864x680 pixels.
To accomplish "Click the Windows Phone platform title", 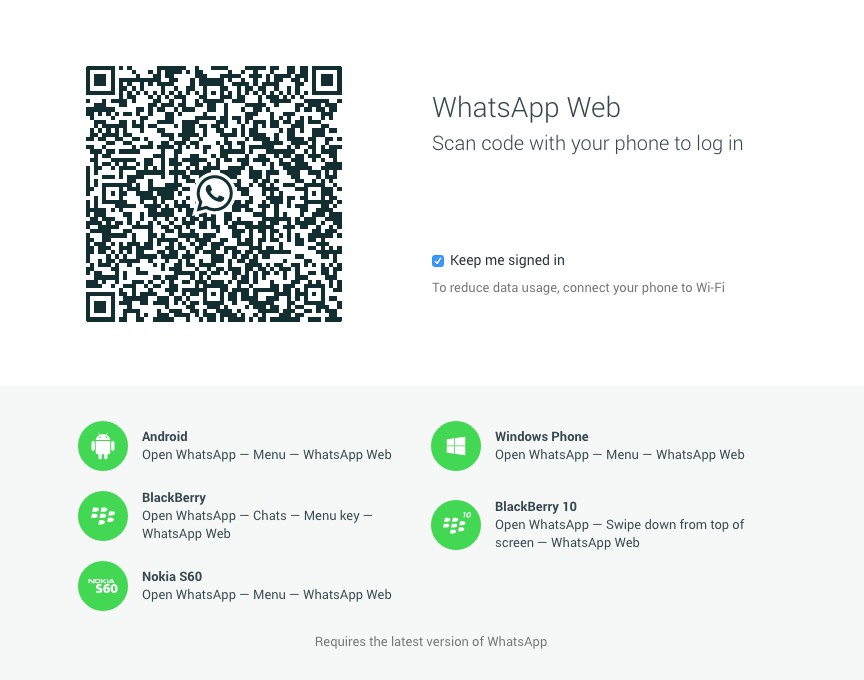I will (542, 436).
